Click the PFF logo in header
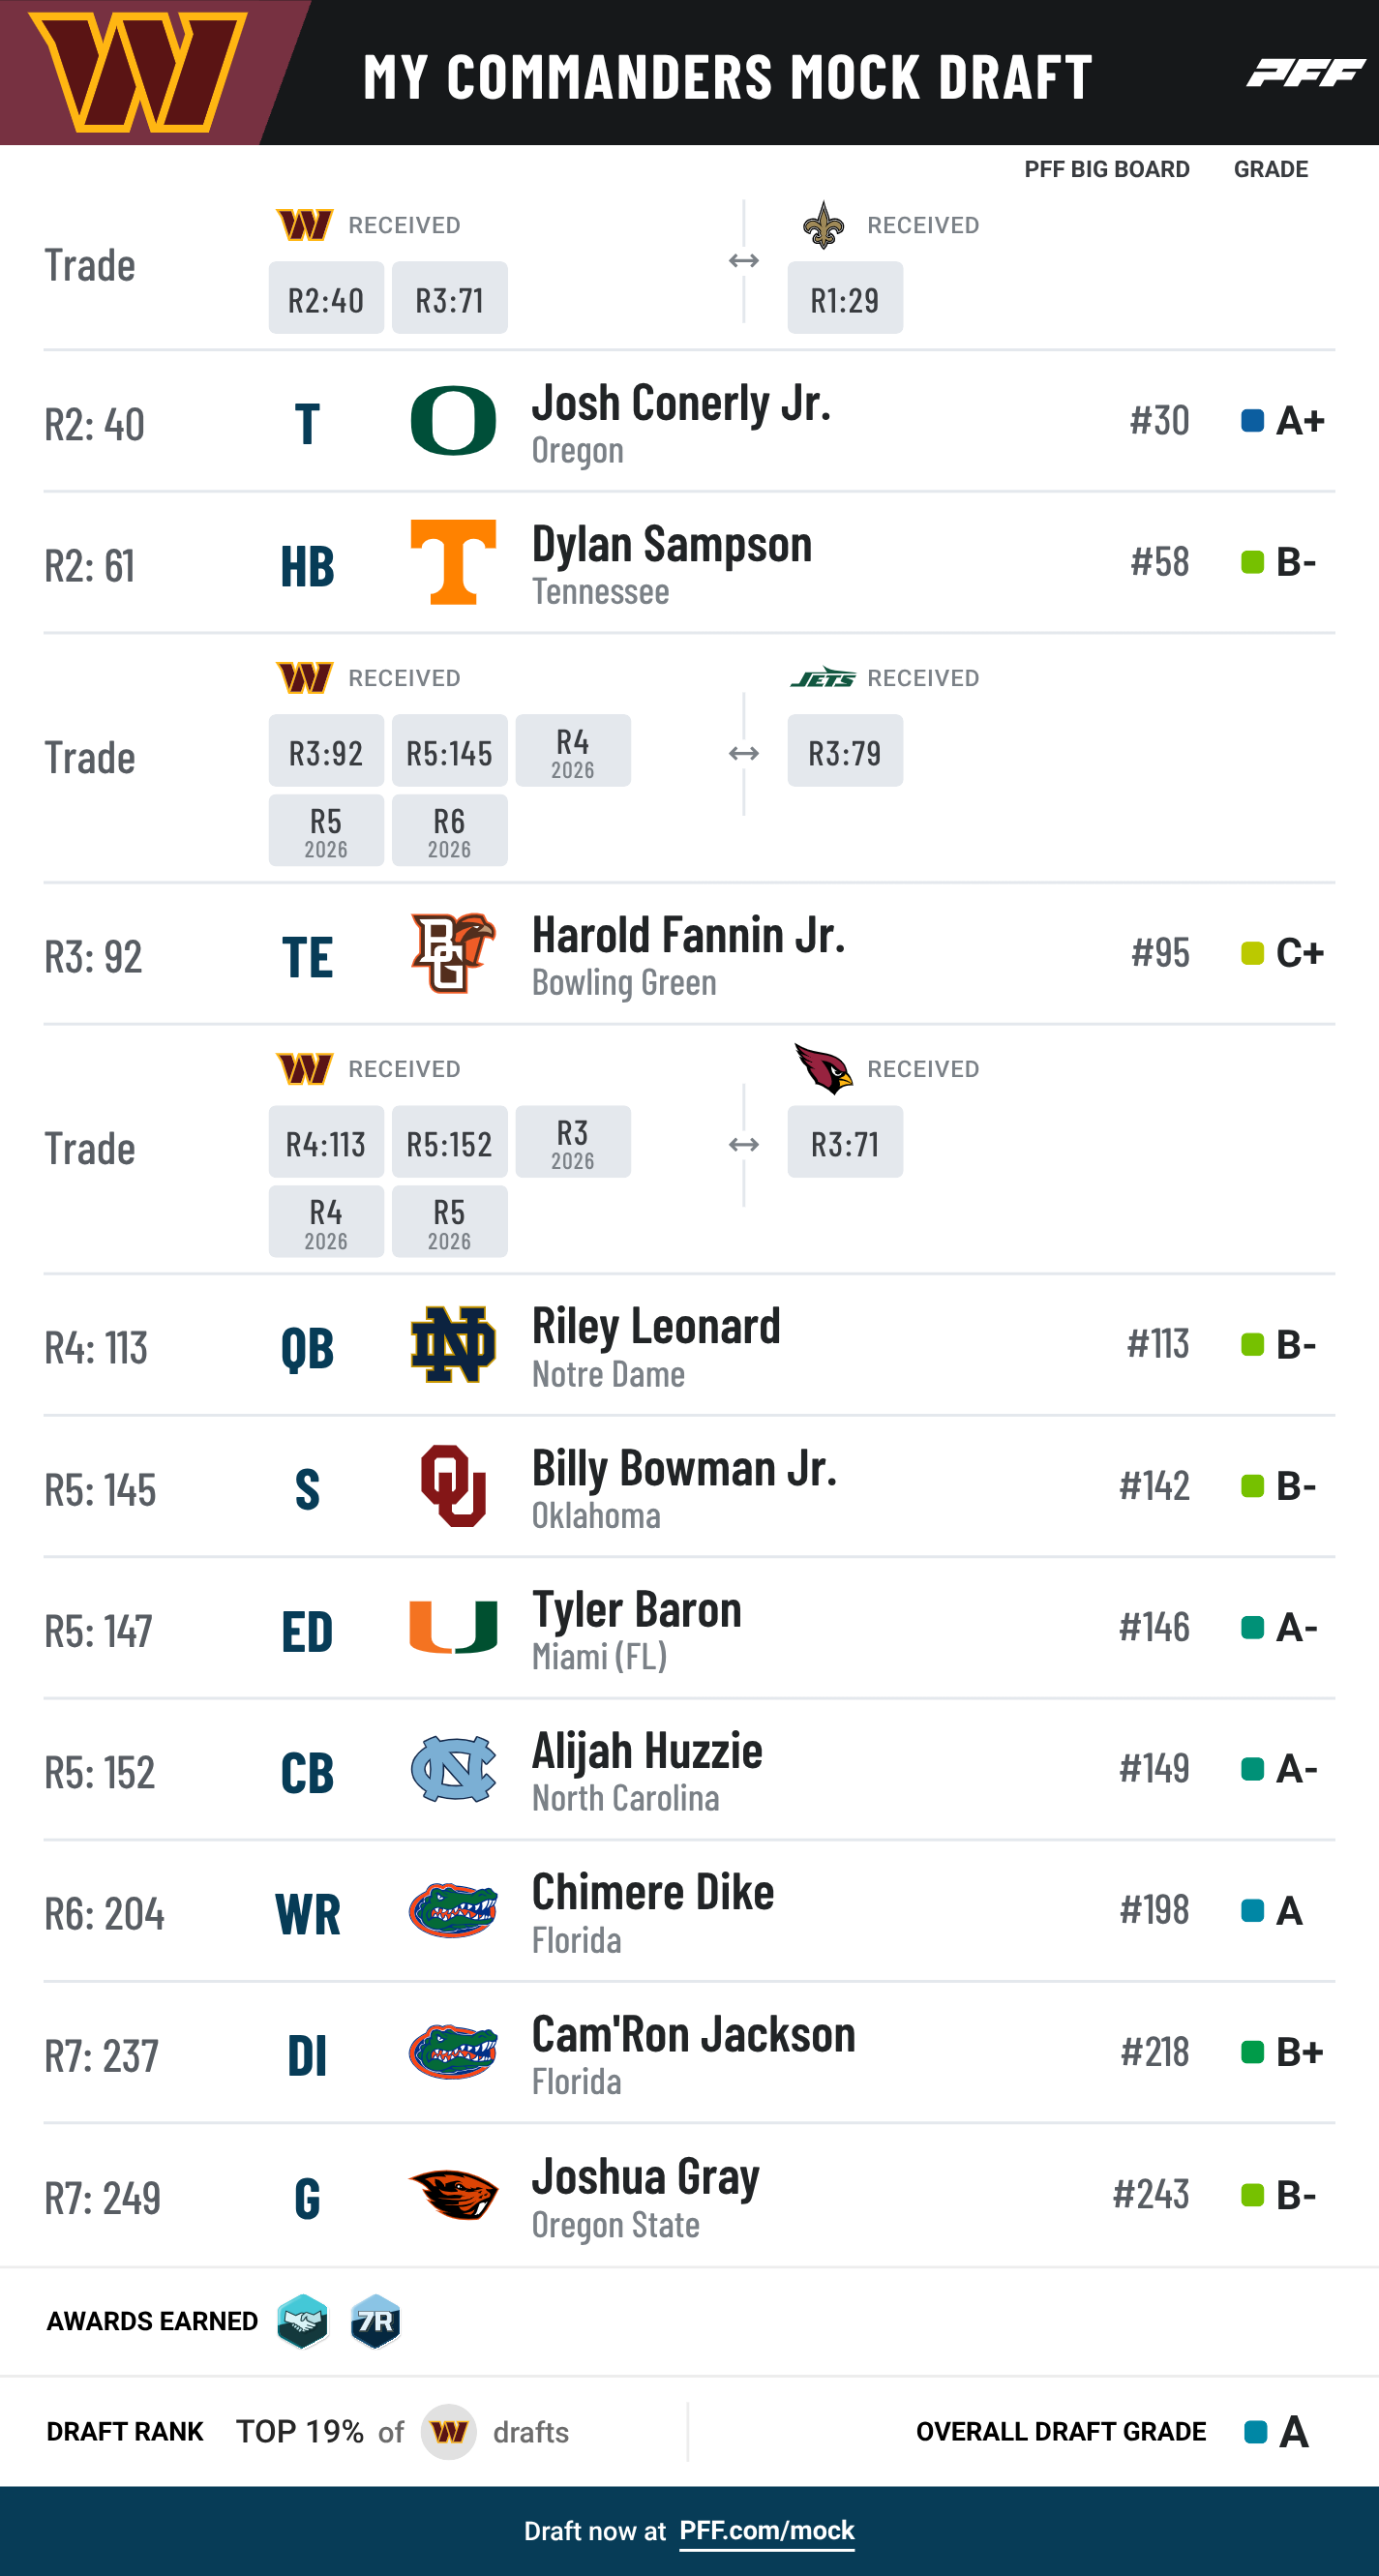This screenshot has height=2576, width=1379. [1306, 73]
